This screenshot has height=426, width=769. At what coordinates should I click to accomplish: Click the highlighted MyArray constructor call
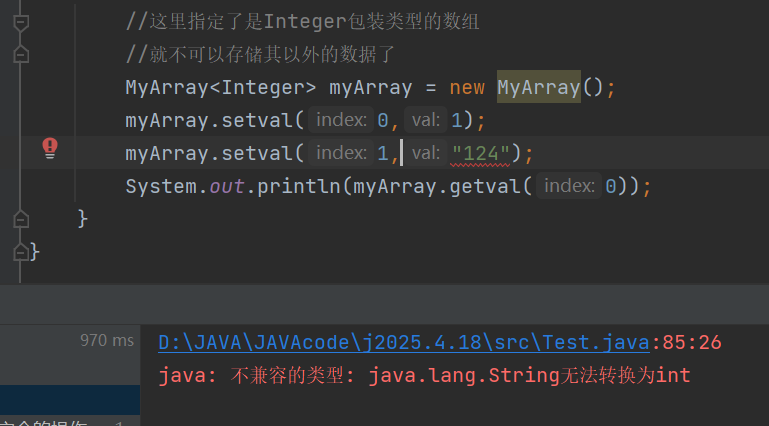pyautogui.click(x=538, y=87)
